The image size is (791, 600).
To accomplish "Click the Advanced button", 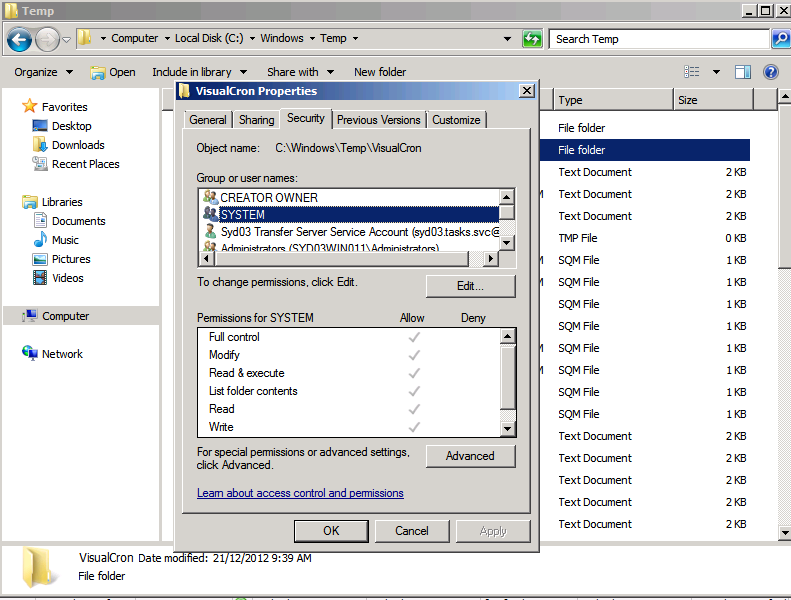I will click(x=470, y=456).
